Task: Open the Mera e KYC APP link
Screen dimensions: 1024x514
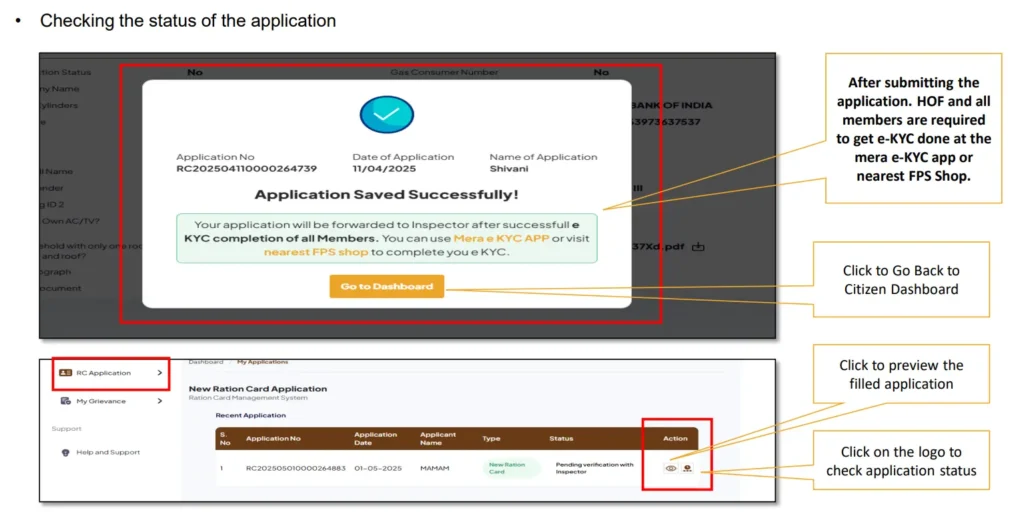Action: click(x=502, y=238)
